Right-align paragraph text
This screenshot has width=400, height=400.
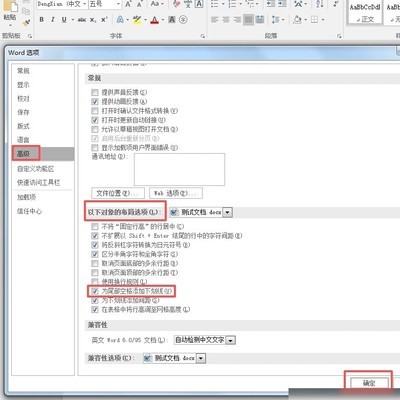[237, 20]
